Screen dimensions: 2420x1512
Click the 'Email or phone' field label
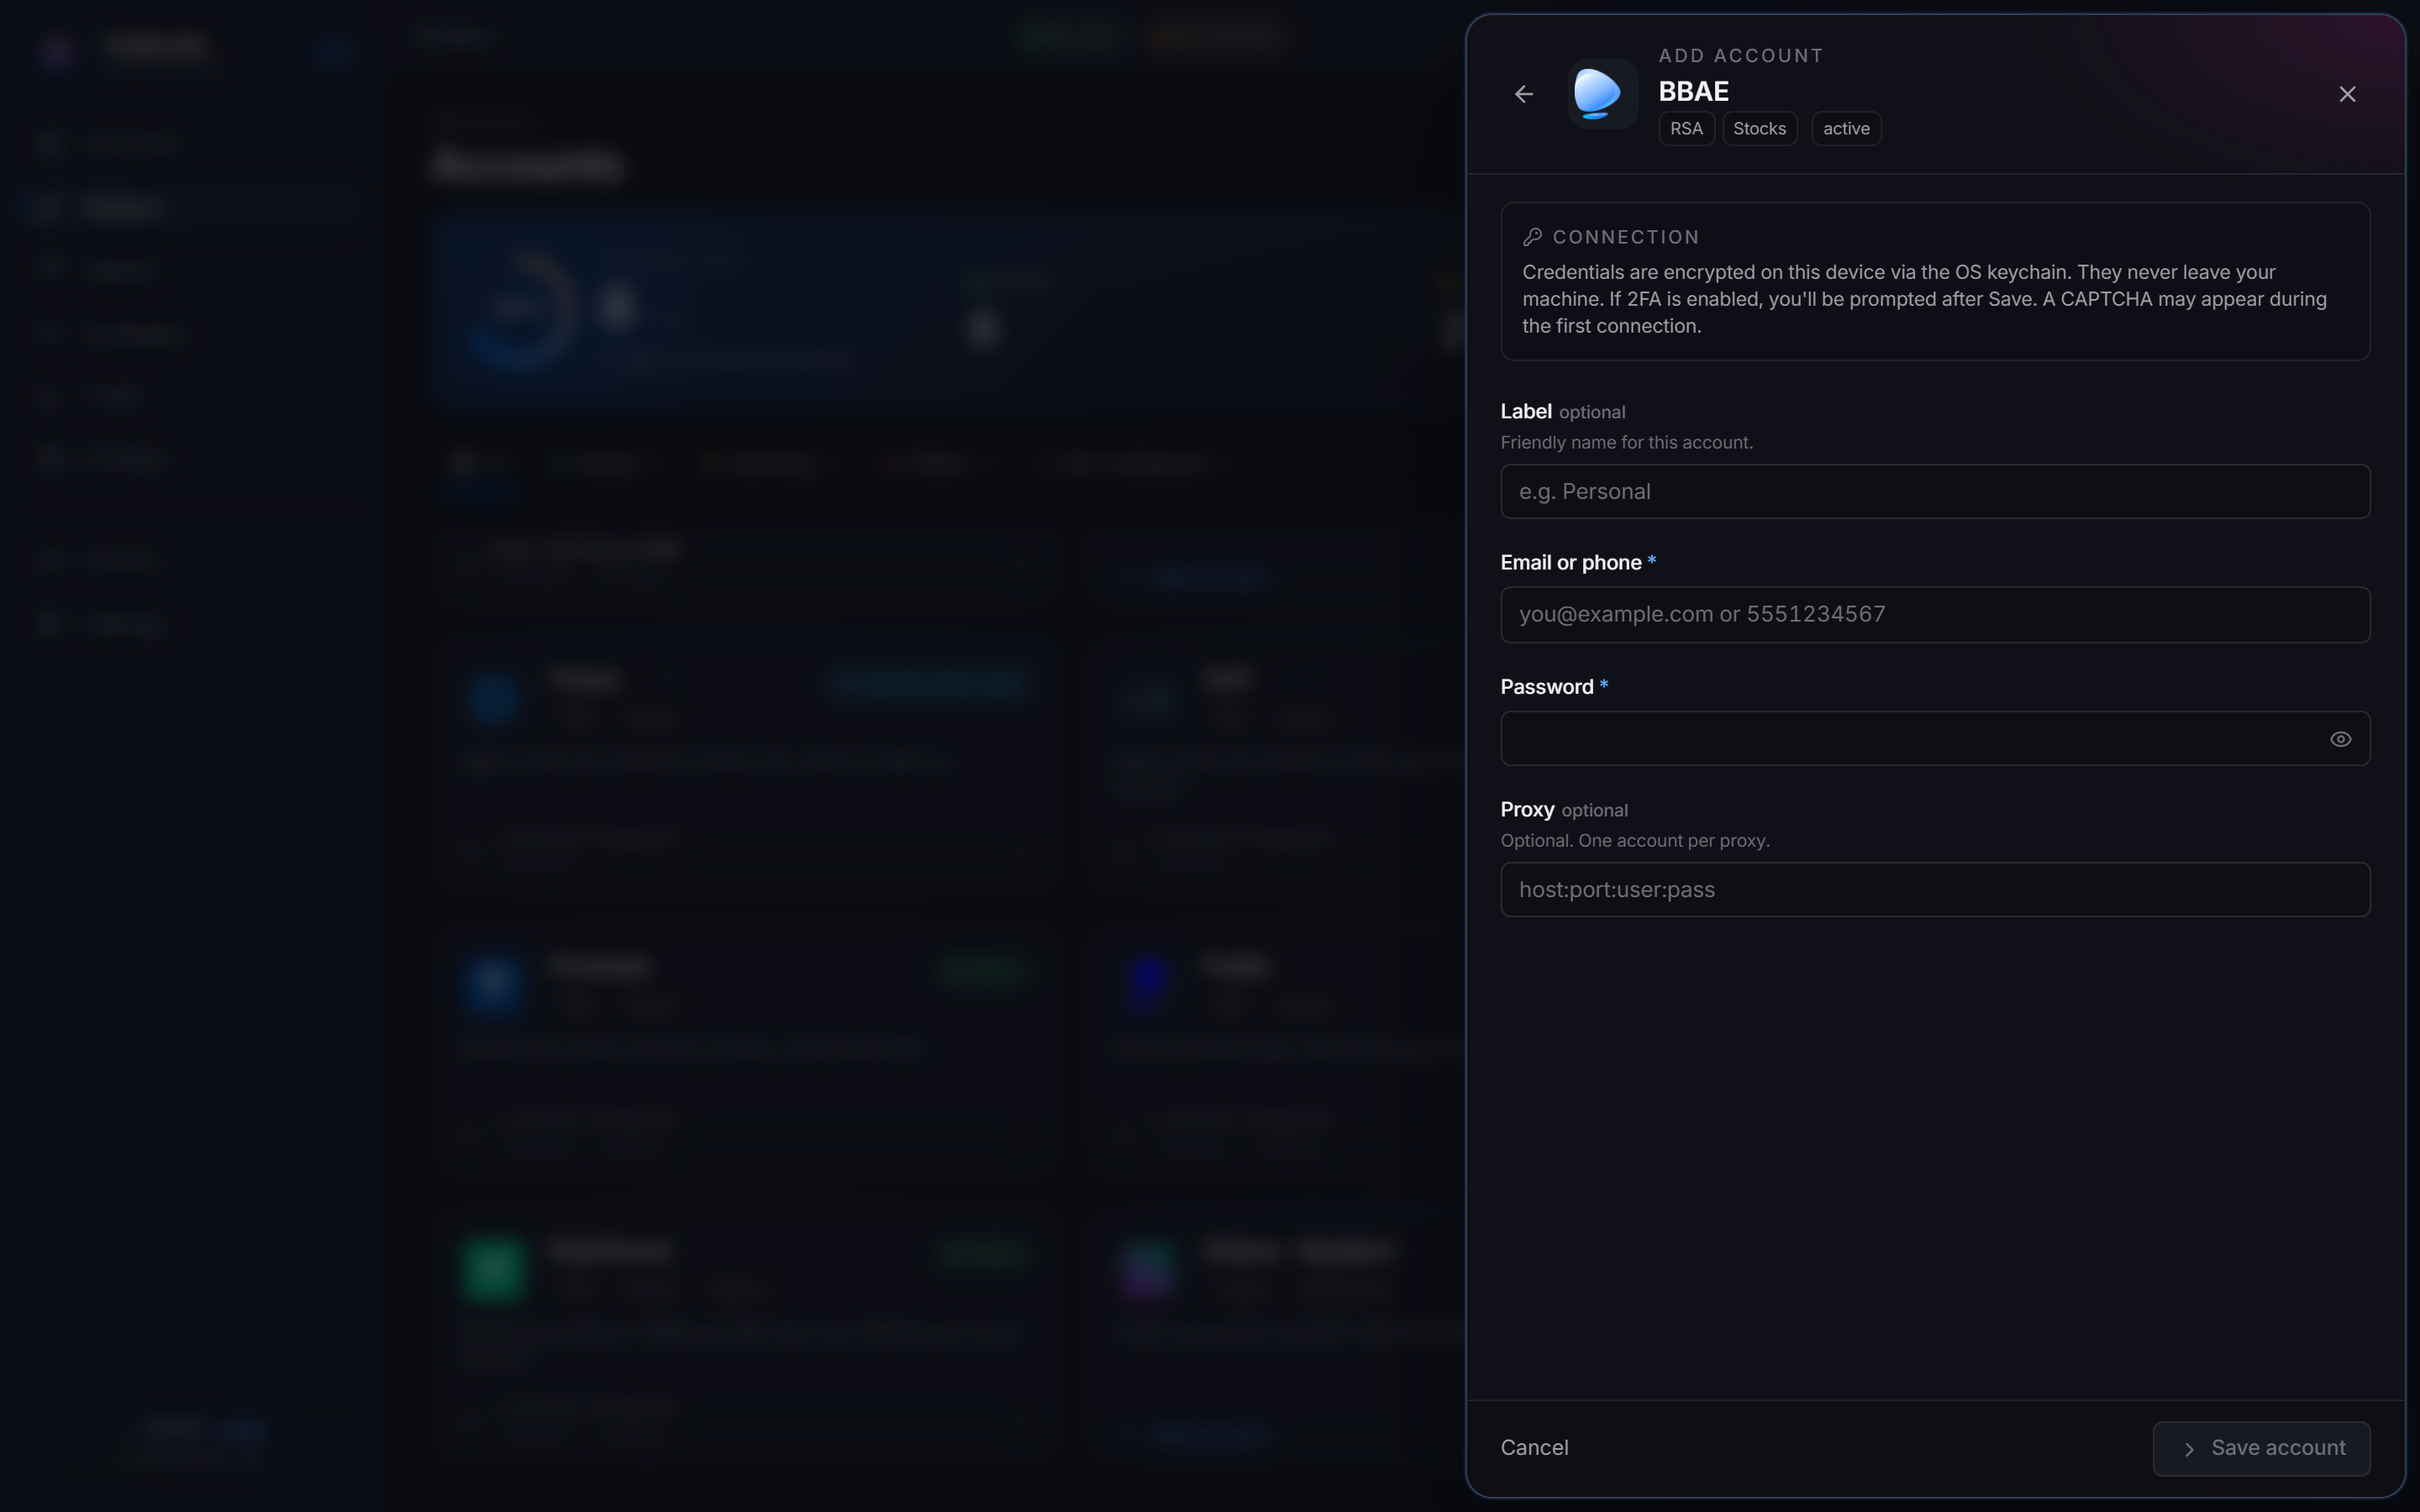pyautogui.click(x=1570, y=563)
